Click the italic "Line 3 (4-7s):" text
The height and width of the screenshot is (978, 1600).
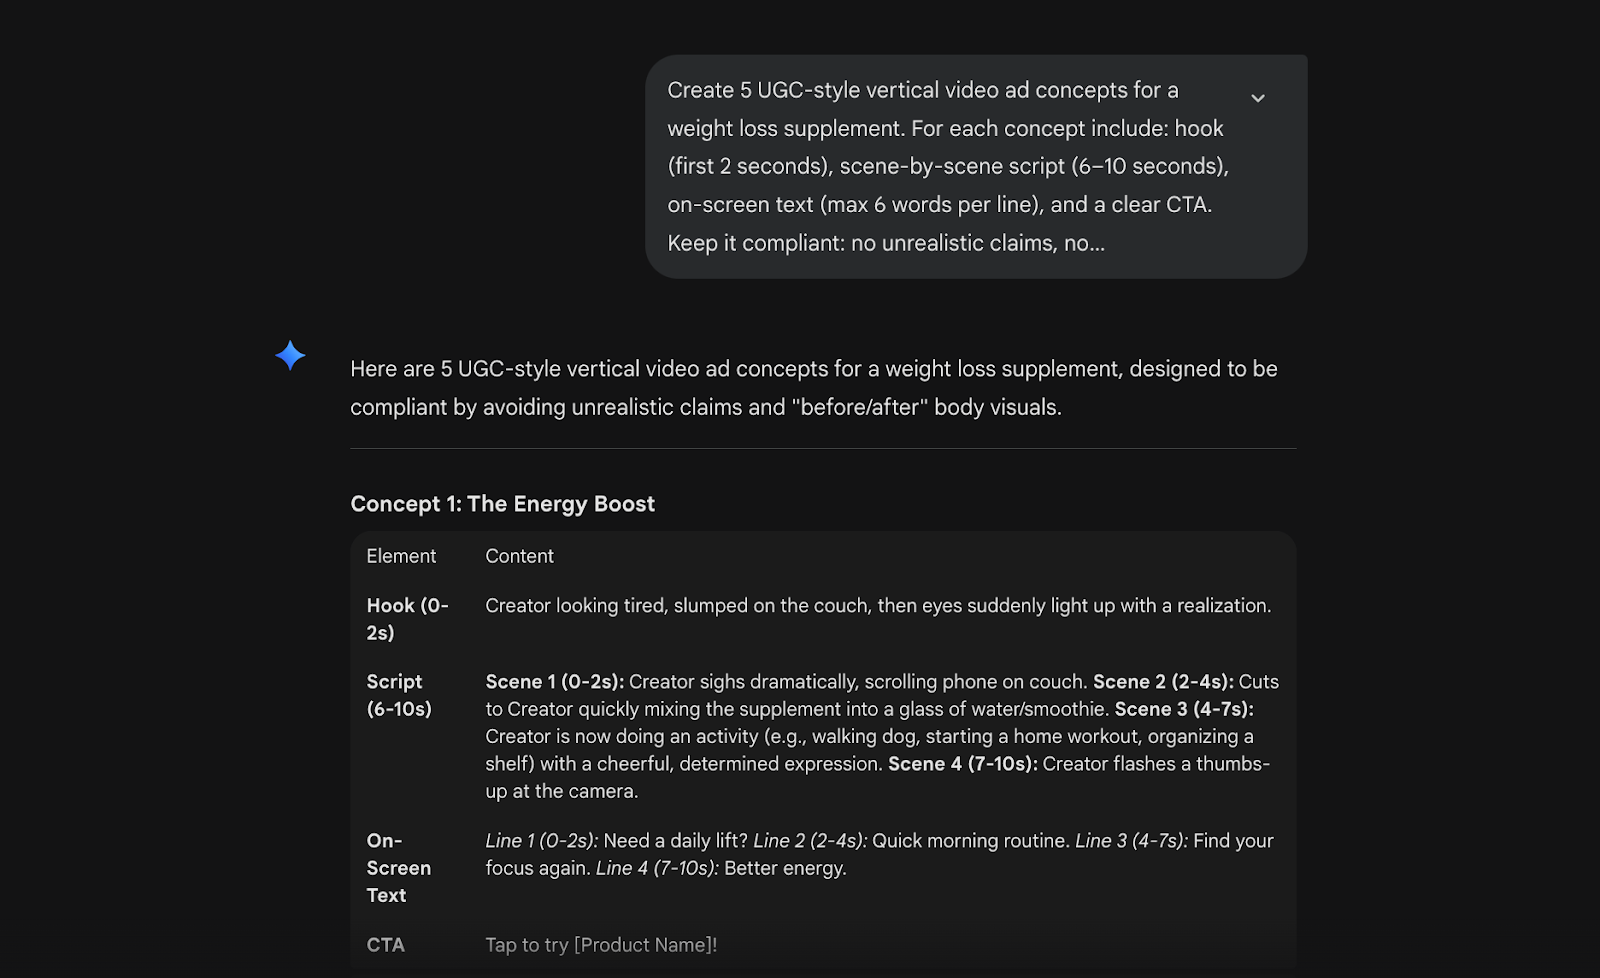click(x=1131, y=841)
